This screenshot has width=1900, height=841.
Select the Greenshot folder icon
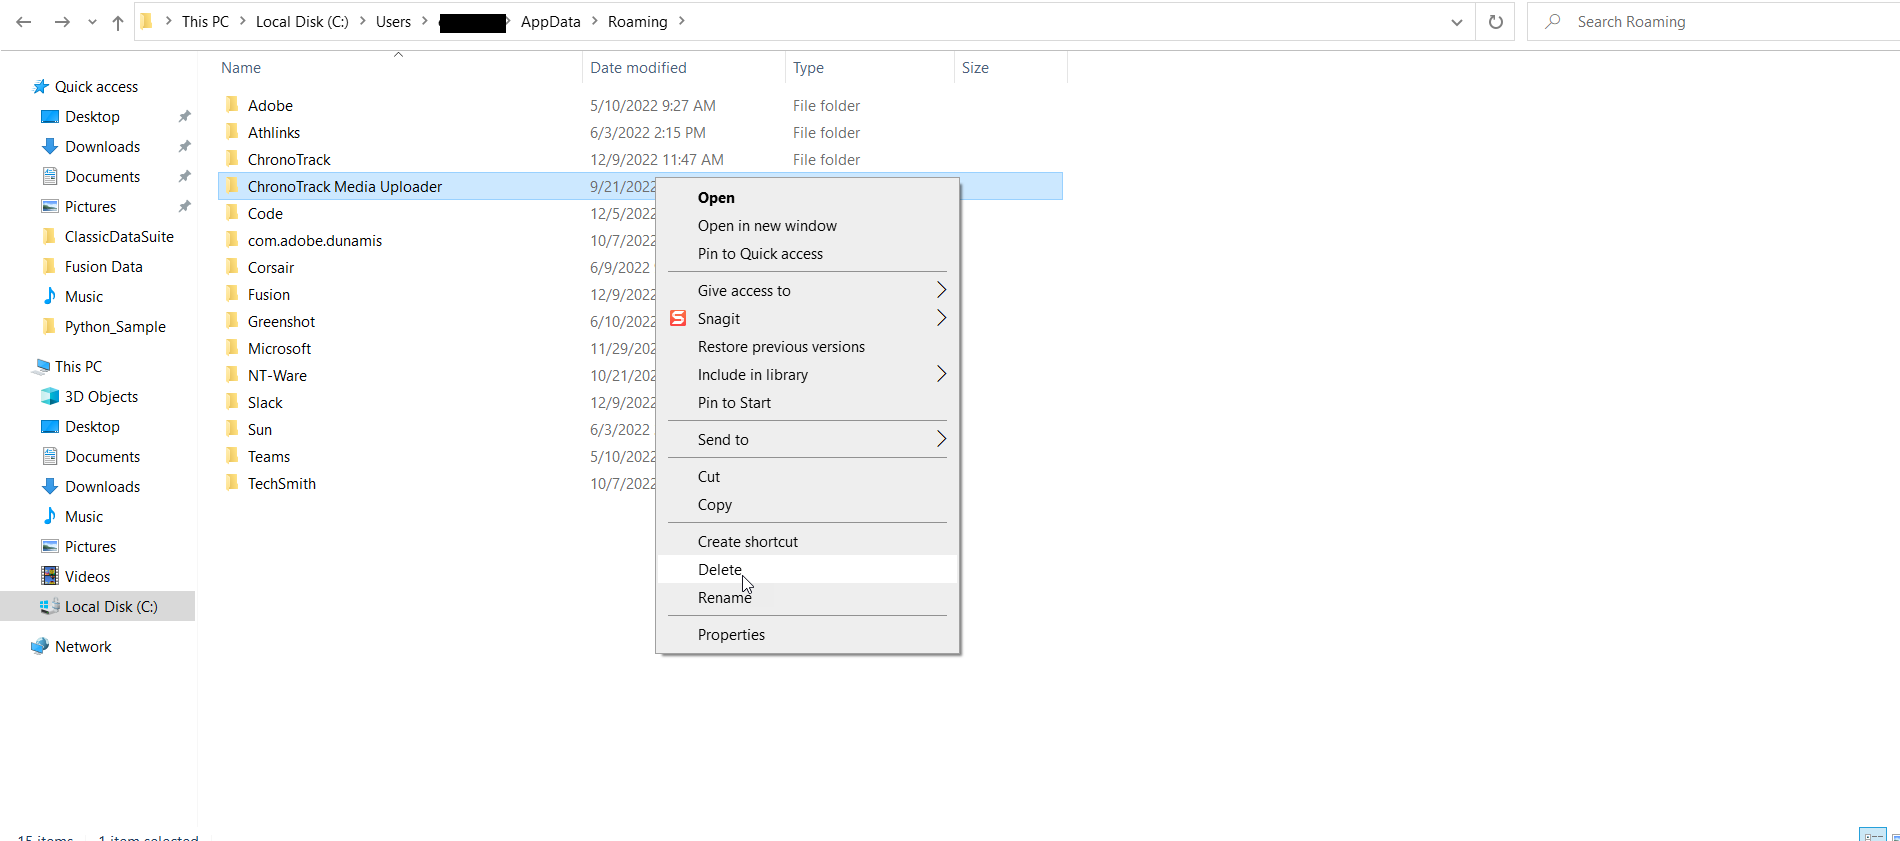[232, 321]
